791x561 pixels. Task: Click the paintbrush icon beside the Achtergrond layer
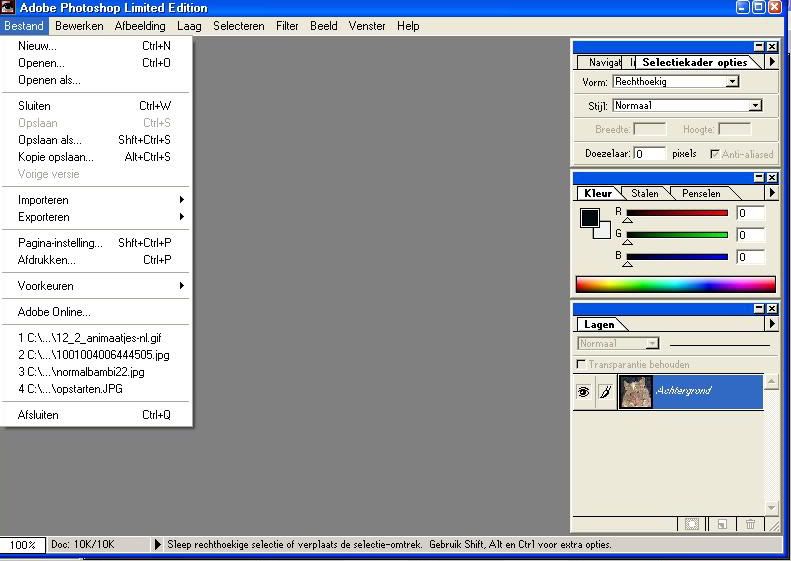(605, 393)
